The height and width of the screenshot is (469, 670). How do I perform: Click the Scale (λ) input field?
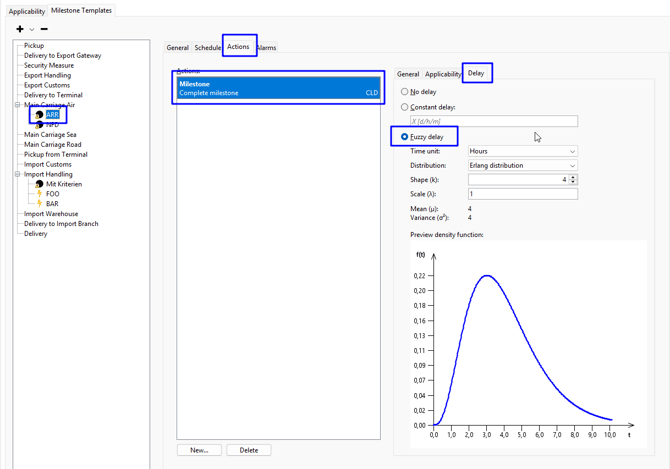pyautogui.click(x=523, y=194)
